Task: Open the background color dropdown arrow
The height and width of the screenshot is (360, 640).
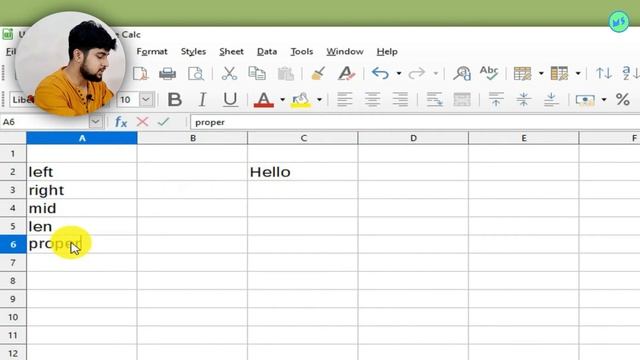Action: click(x=319, y=100)
